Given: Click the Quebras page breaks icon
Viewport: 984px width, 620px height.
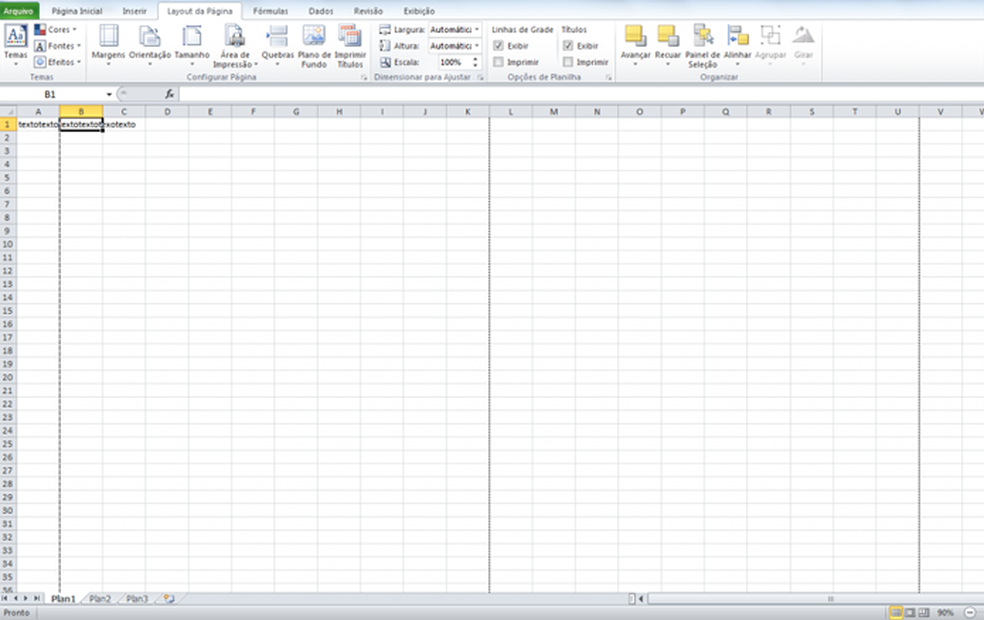Looking at the screenshot, I should click(x=277, y=37).
